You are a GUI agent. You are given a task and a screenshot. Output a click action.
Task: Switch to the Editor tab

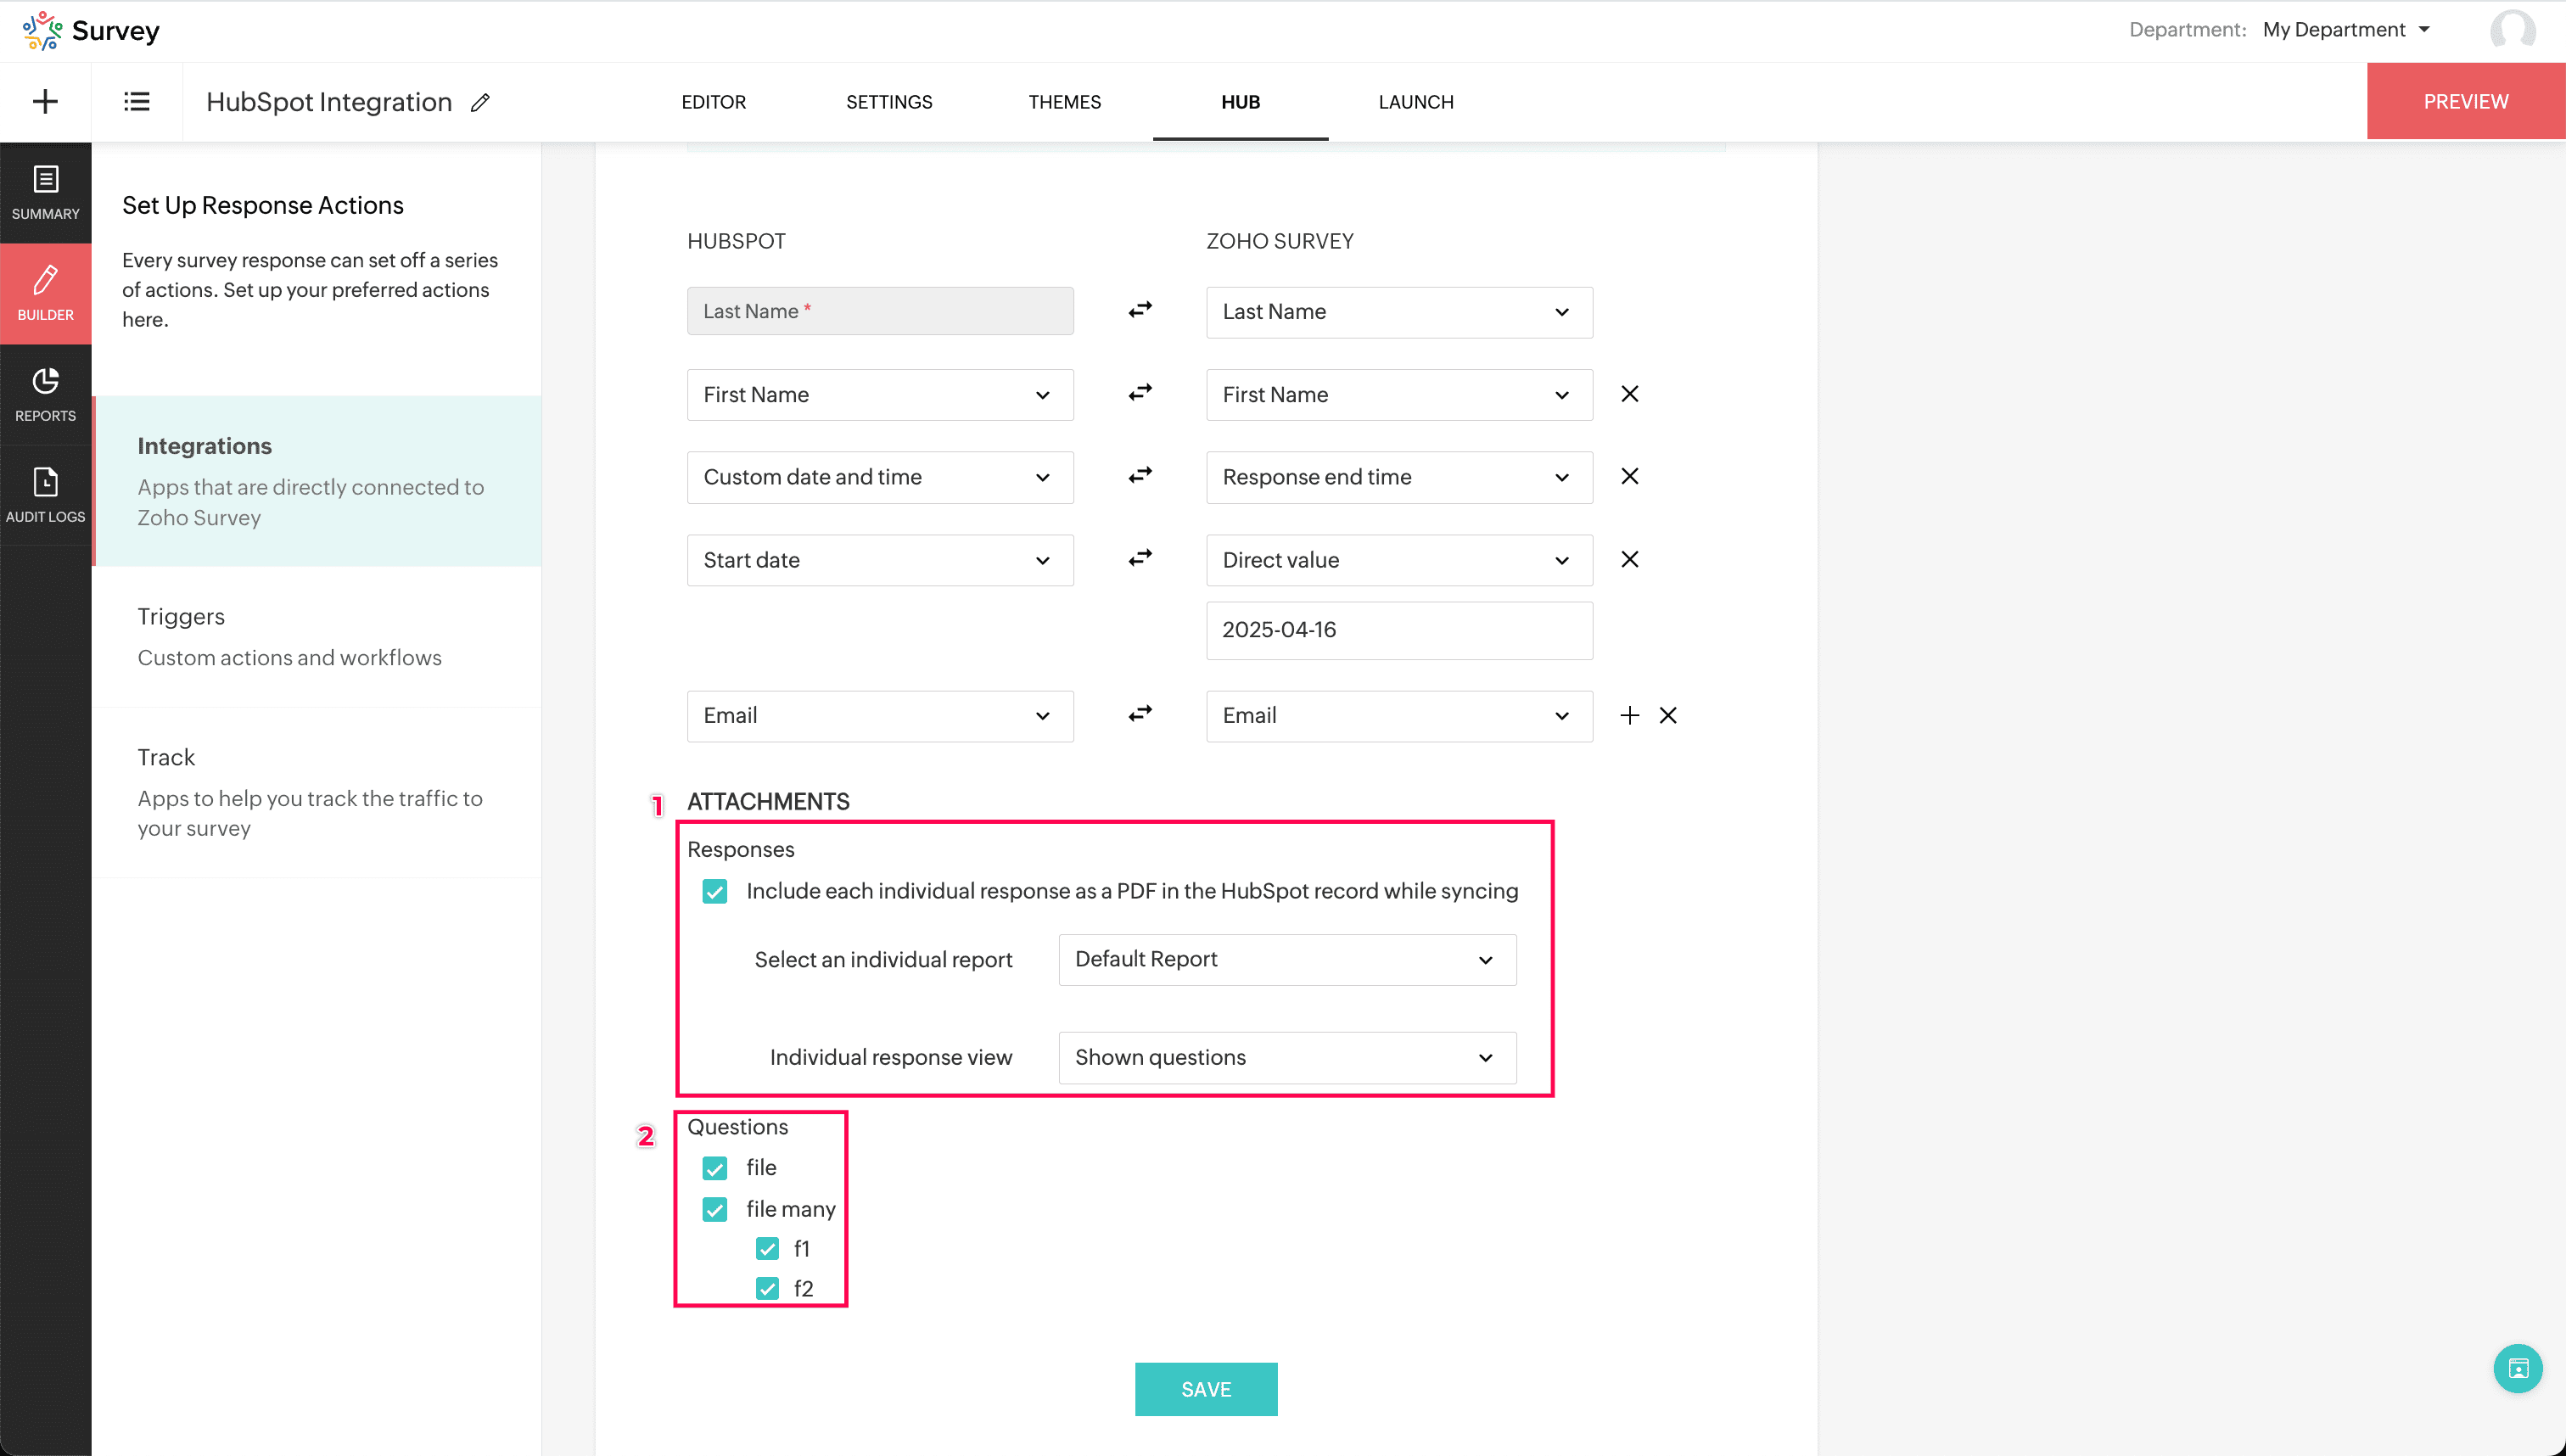(713, 102)
